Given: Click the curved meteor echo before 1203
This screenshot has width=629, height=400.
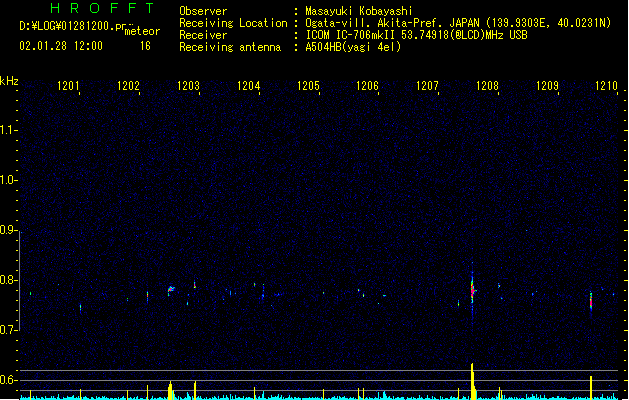Looking at the screenshot, I should (x=171, y=289).
